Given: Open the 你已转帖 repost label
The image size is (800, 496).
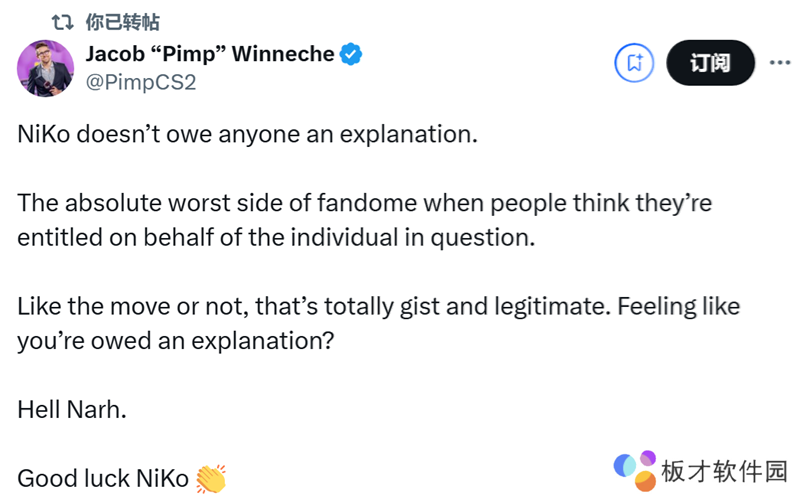Looking at the screenshot, I should (x=123, y=21).
